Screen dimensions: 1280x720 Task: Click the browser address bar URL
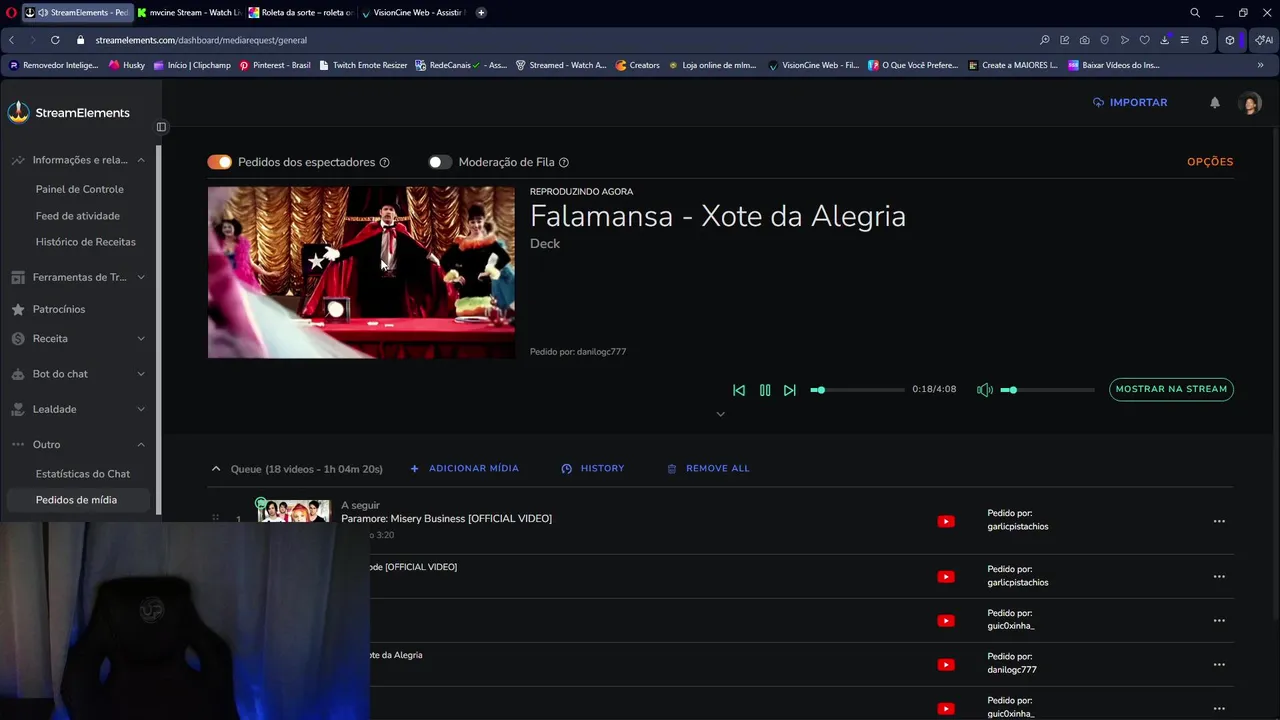(201, 40)
